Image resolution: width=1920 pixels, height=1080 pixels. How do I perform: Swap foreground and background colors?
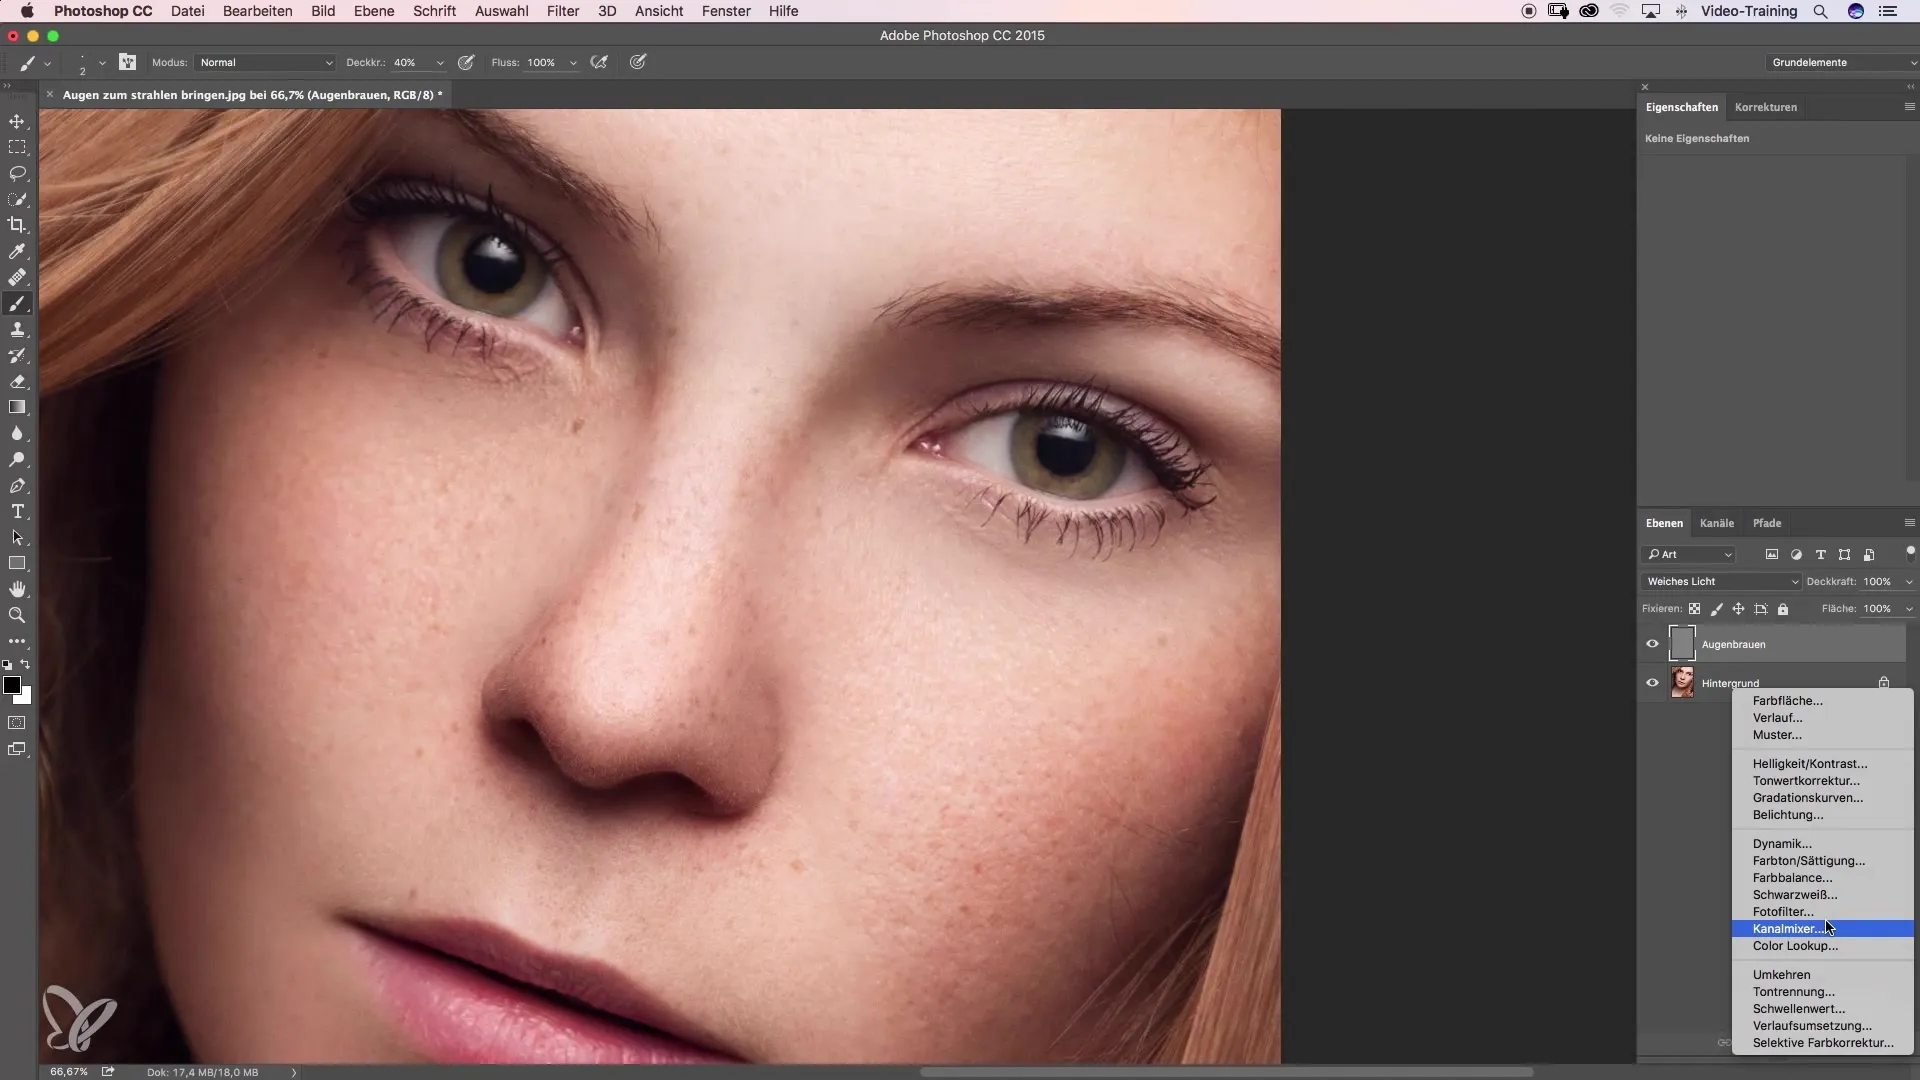(x=26, y=665)
